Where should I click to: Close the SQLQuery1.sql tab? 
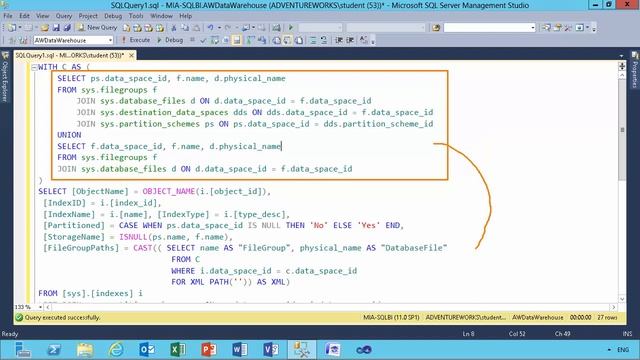coord(131,55)
